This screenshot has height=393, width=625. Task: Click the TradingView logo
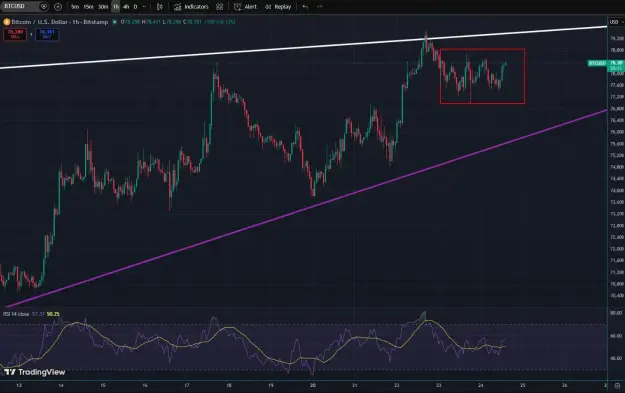[x=35, y=372]
